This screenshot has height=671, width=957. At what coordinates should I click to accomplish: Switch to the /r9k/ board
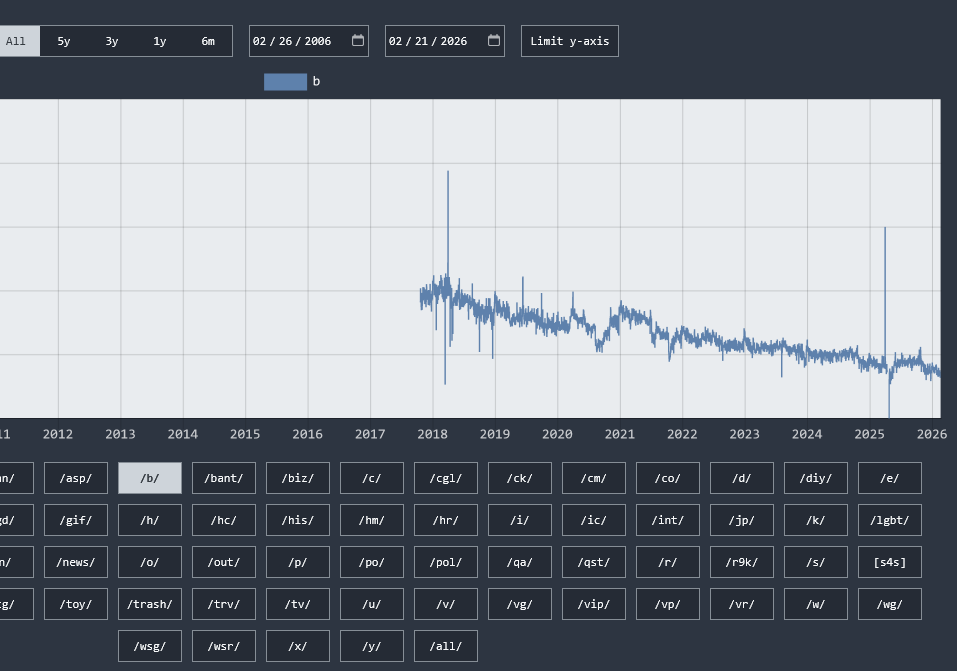point(742,562)
